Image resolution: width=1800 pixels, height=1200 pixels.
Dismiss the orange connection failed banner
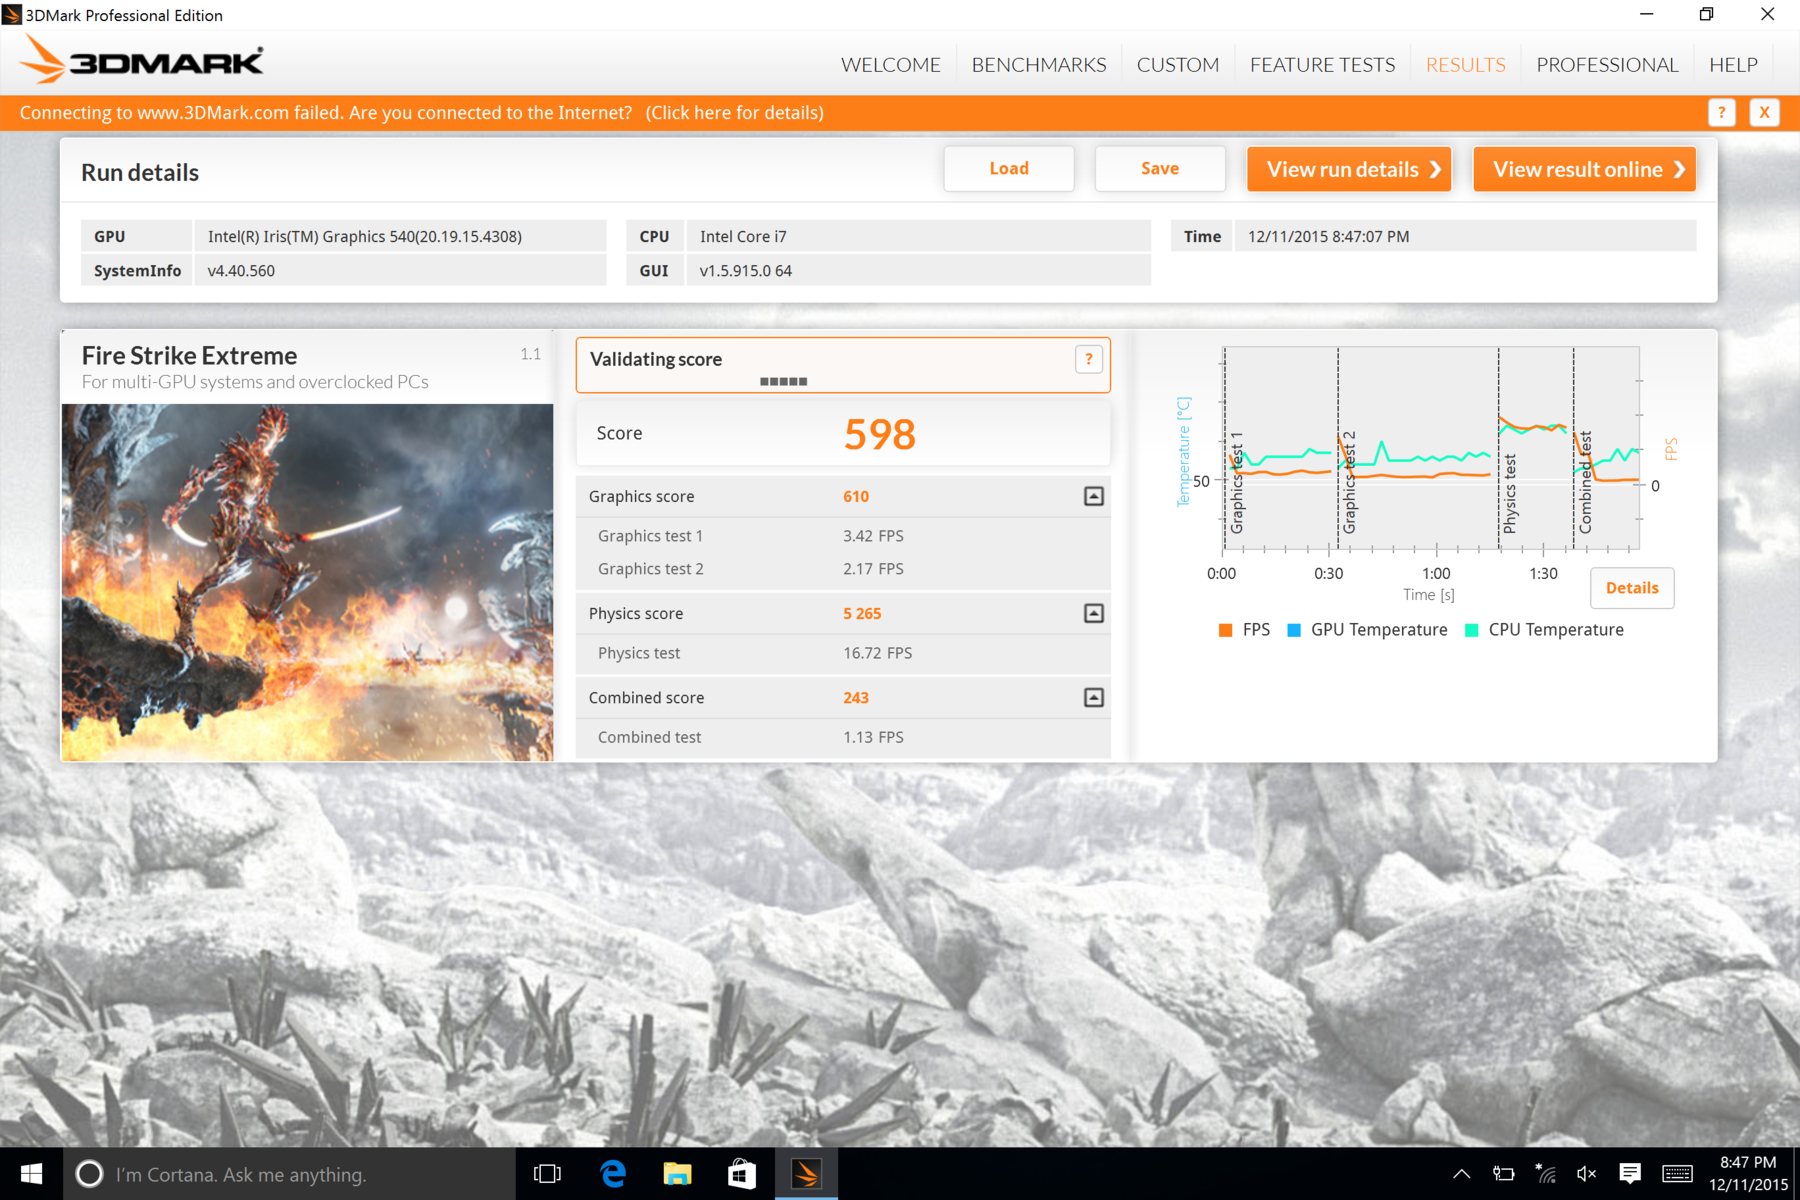click(x=1764, y=113)
